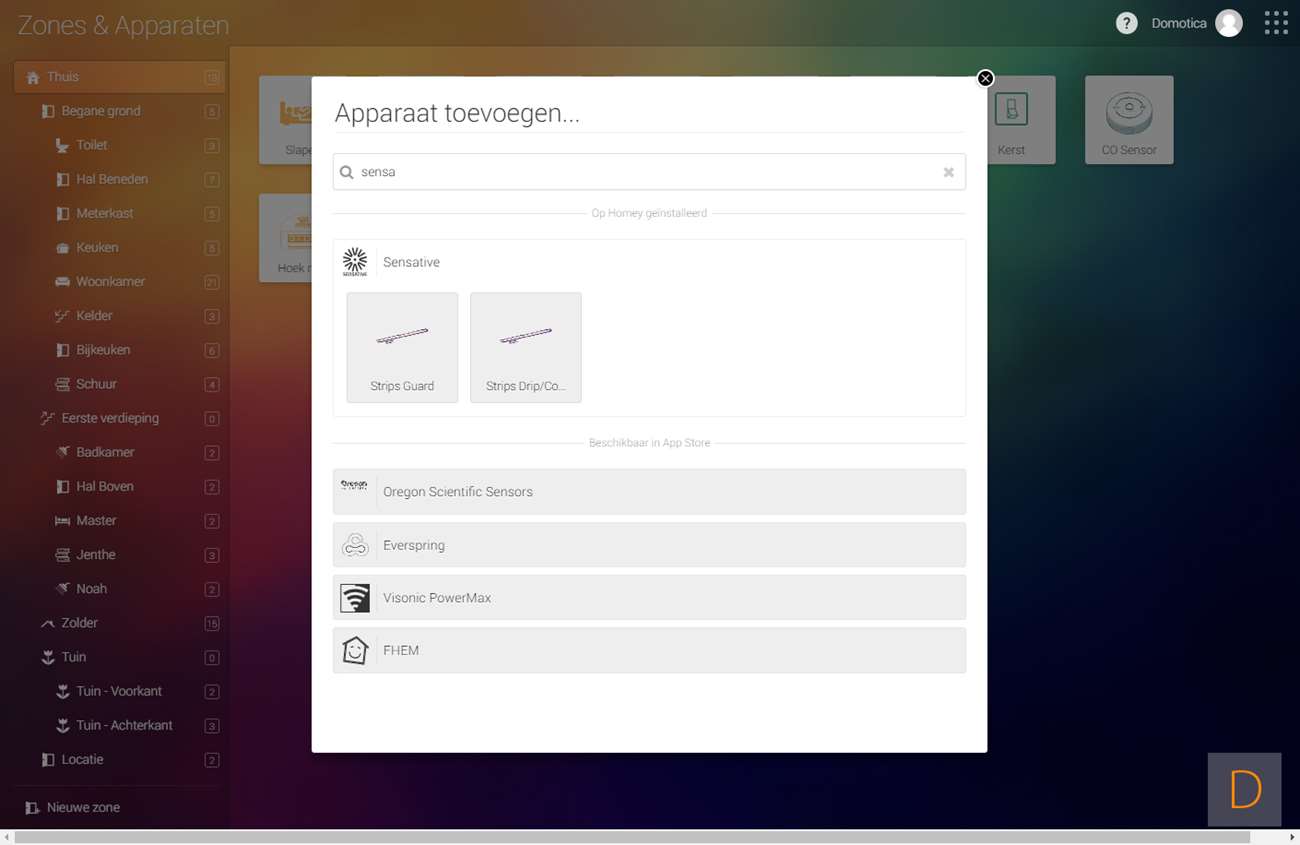1300x845 pixels.
Task: Click the Thuis home icon
Action: click(33, 77)
